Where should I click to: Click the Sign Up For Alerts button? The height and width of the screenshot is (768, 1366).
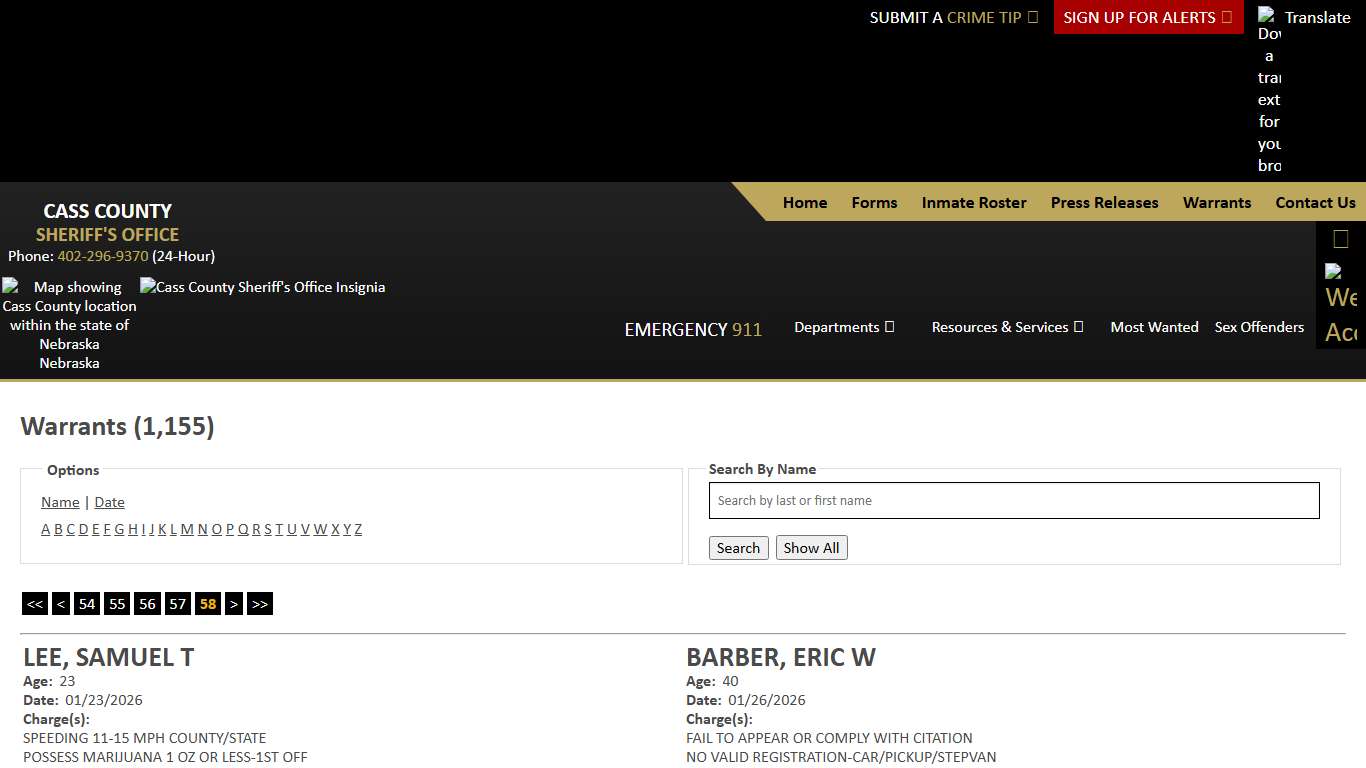1147,17
